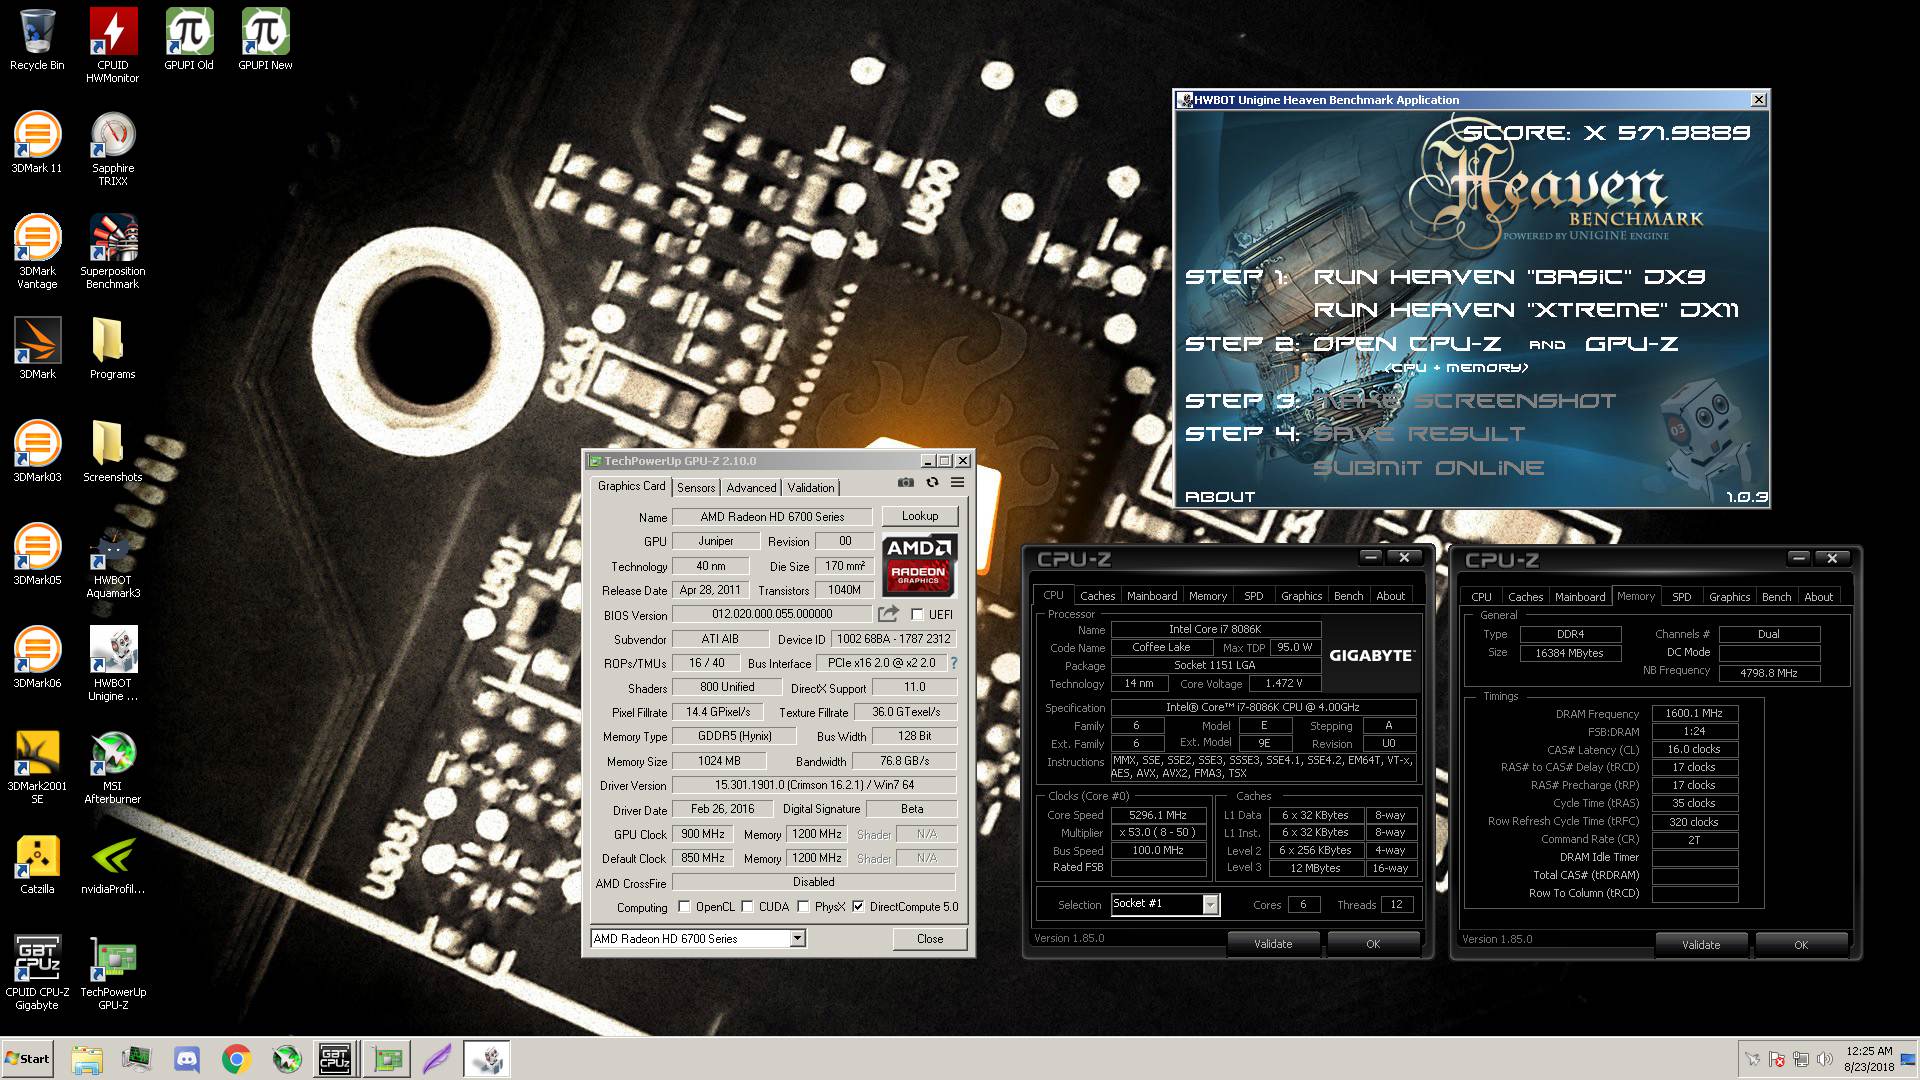Click the AMD Radeon Graphics logo in GPU-Z
Viewport: 1920px width, 1080px height.
(x=920, y=565)
